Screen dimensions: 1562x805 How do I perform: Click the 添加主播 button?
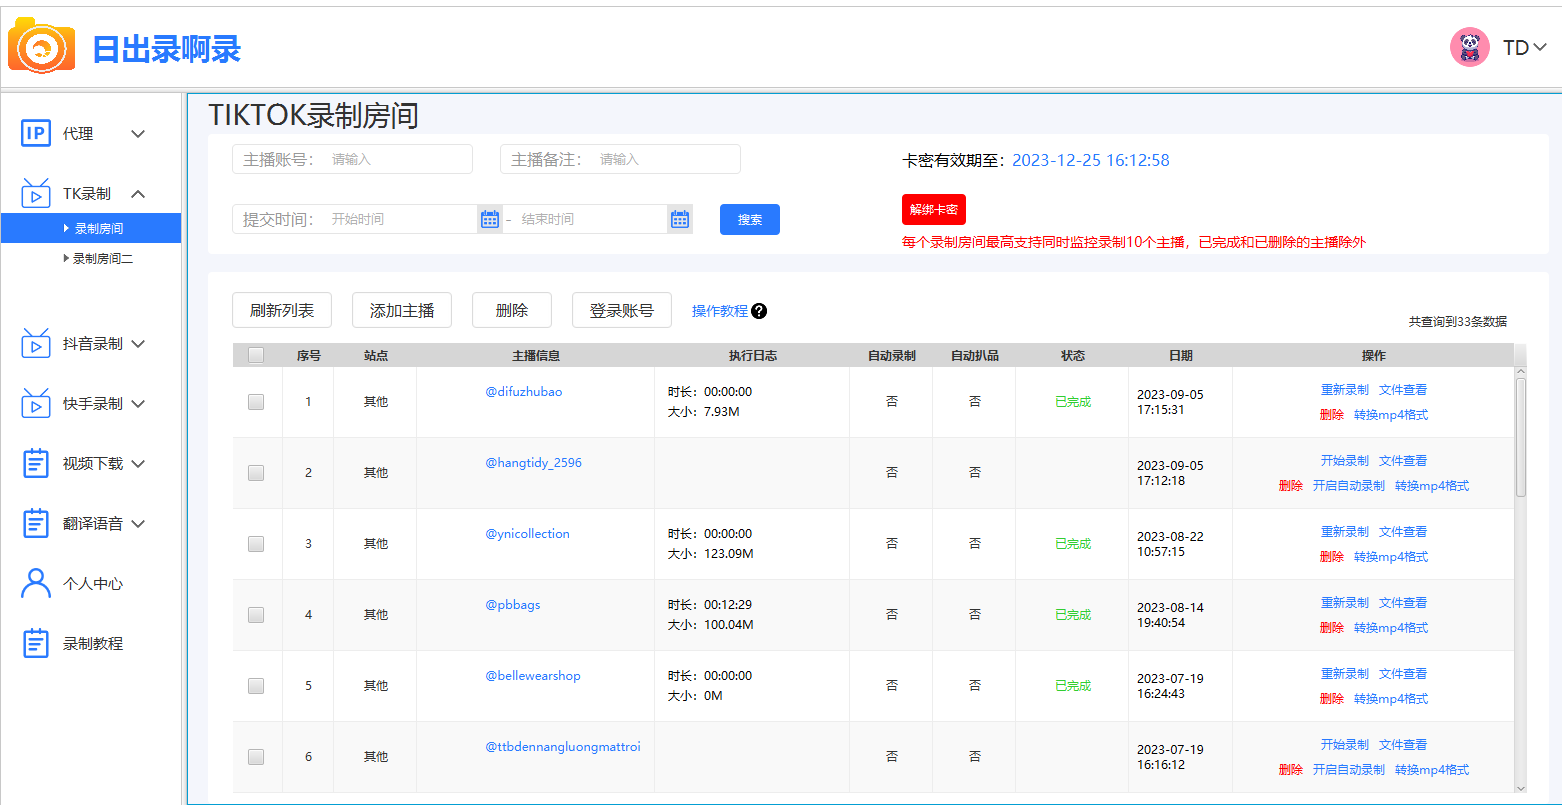tap(402, 310)
